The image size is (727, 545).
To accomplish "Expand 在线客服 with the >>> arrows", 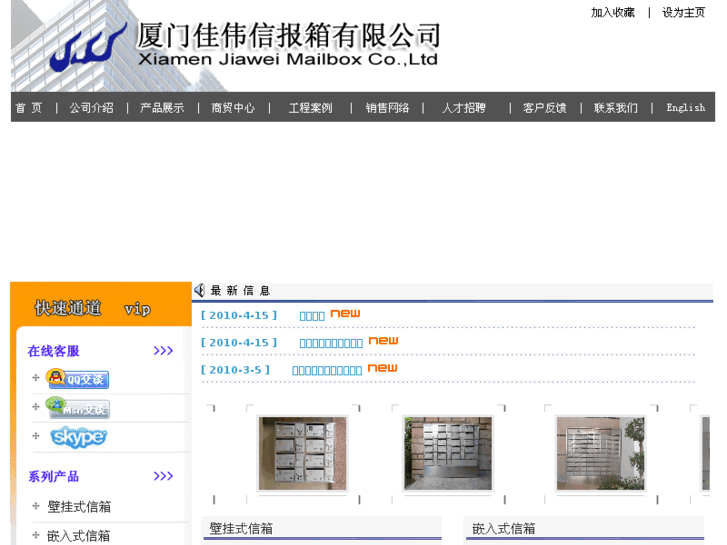I will tap(163, 351).
